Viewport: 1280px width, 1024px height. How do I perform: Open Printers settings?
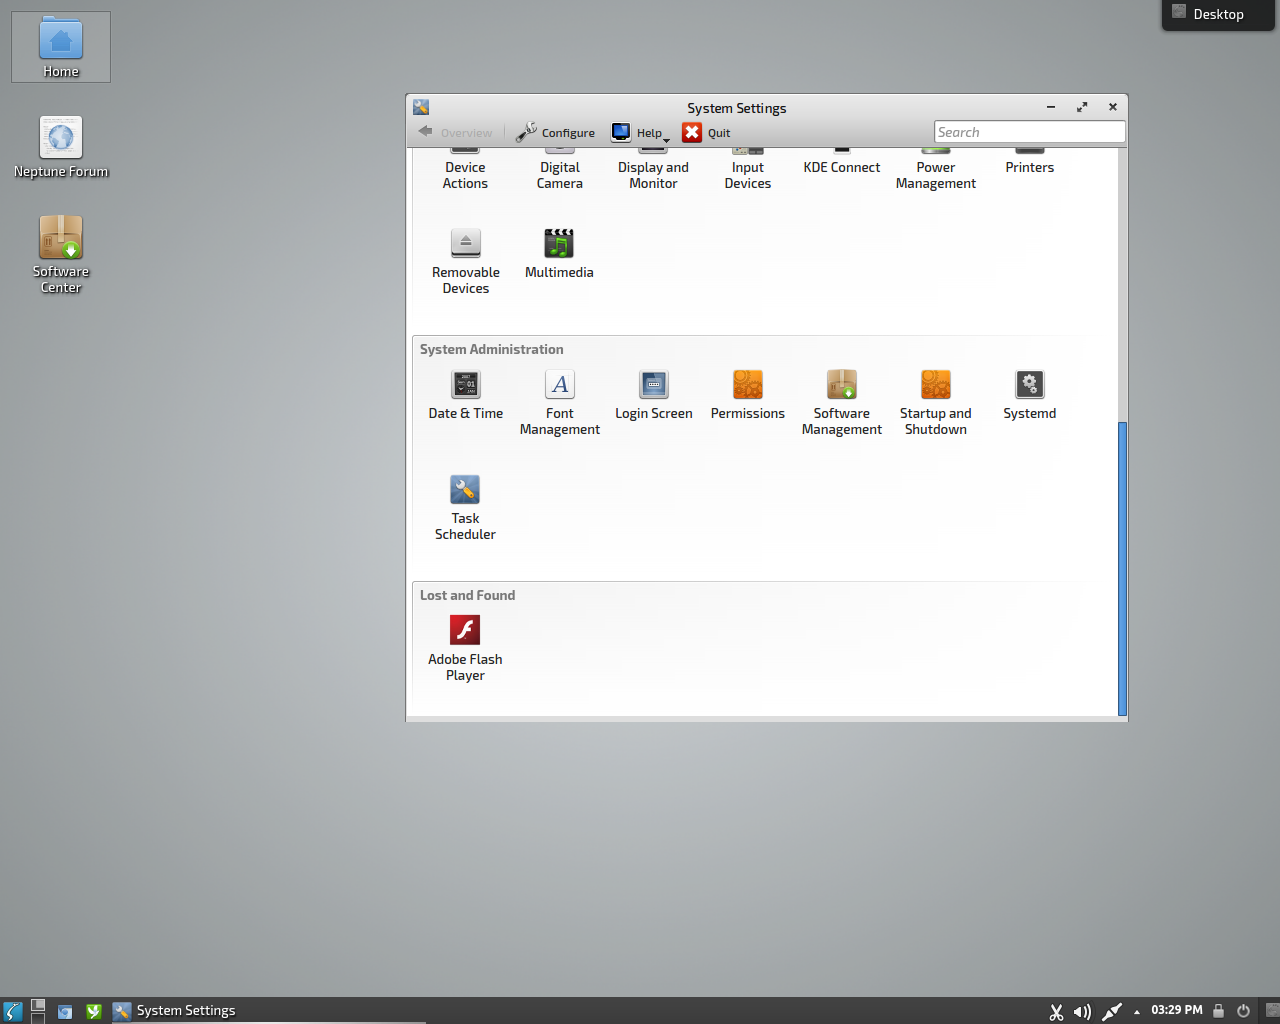1029,164
